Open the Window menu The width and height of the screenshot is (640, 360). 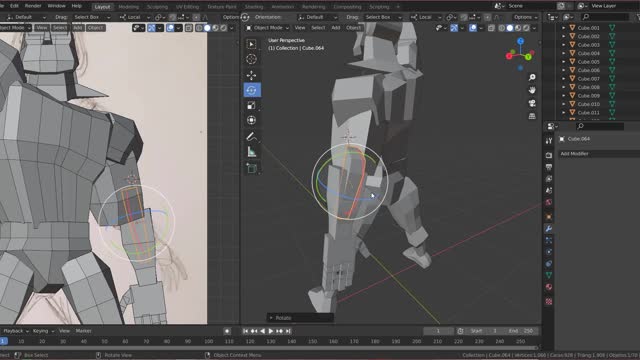56,6
